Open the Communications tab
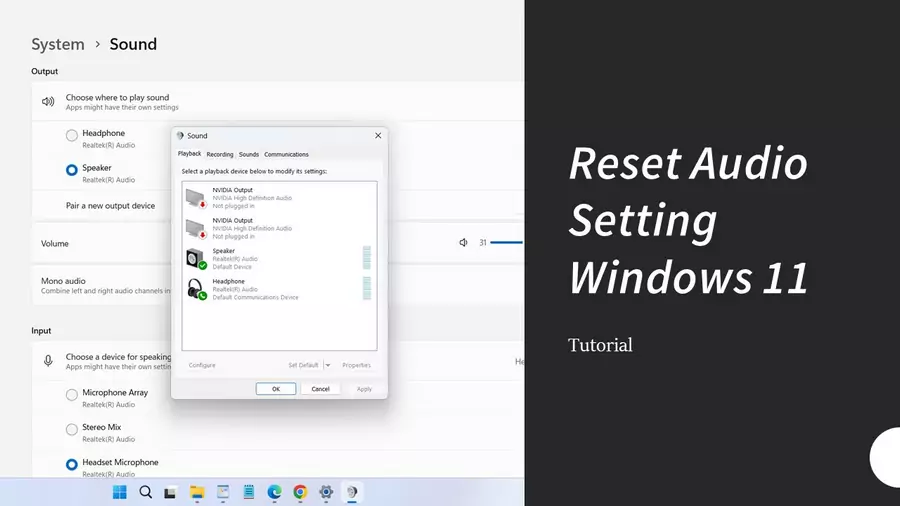This screenshot has height=506, width=900. coord(286,154)
